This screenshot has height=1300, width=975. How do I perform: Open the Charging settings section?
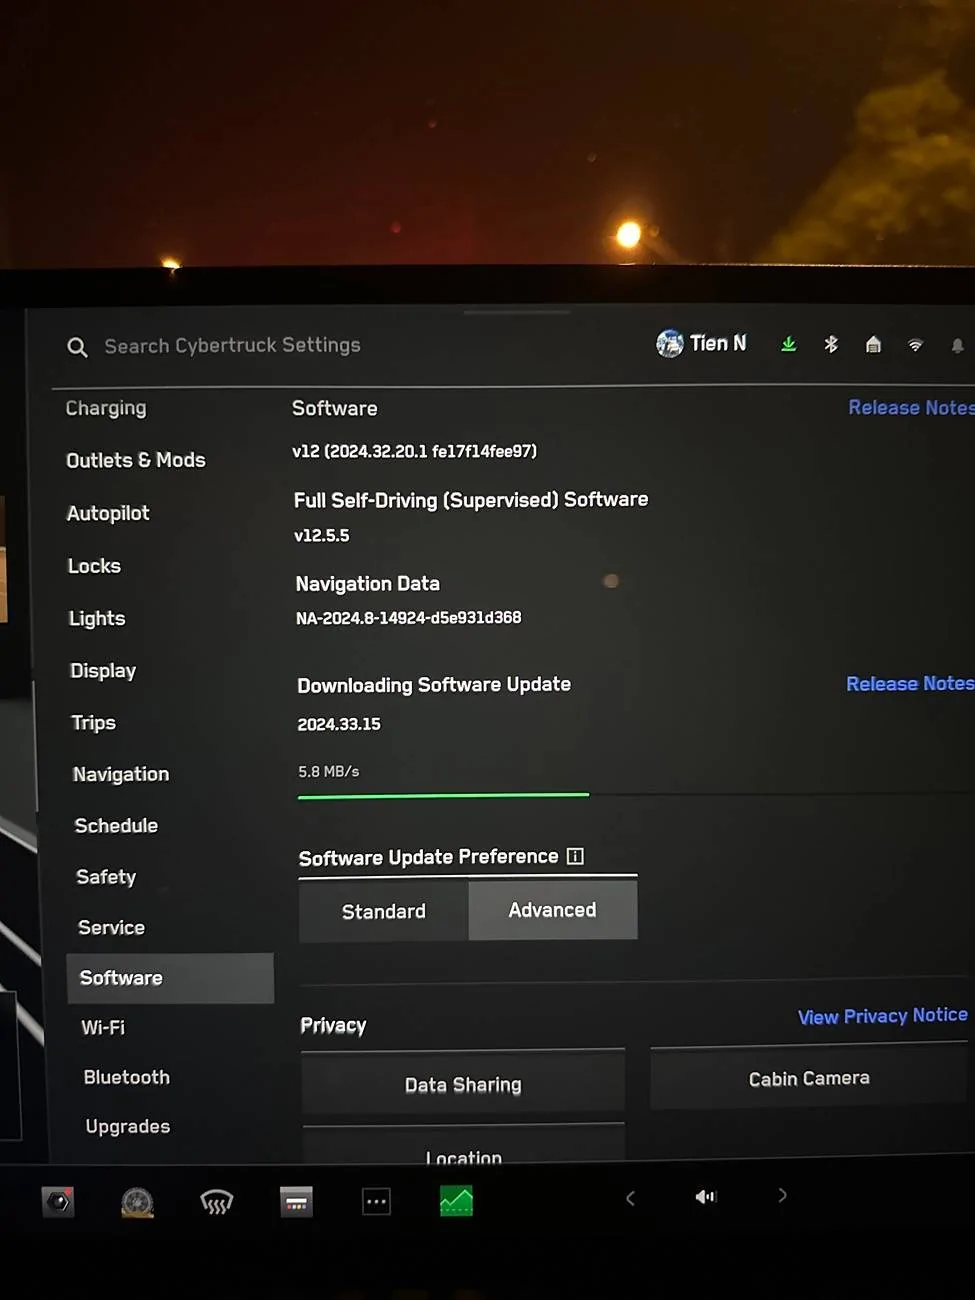(106, 408)
